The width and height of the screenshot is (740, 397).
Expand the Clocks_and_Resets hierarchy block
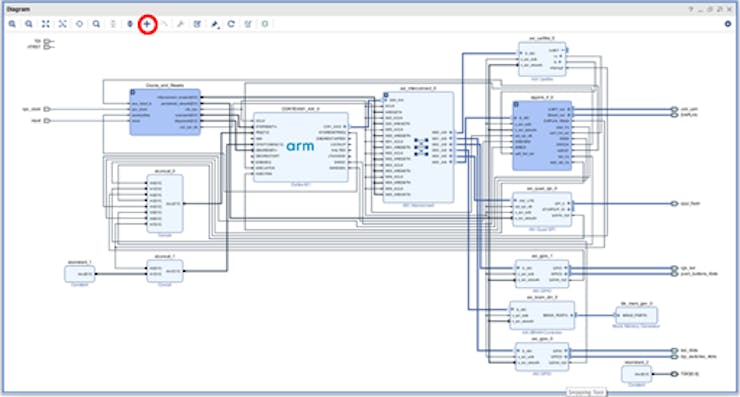pos(133,93)
